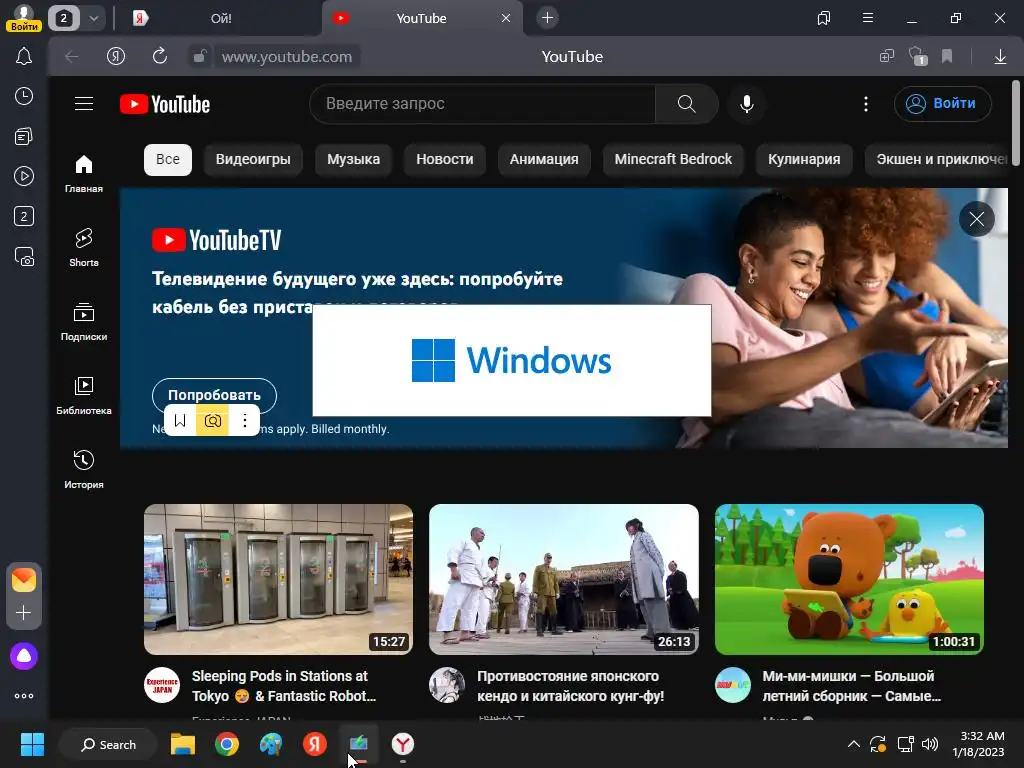
Task: Go to Yandex home via Я button
Action: click(x=116, y=56)
